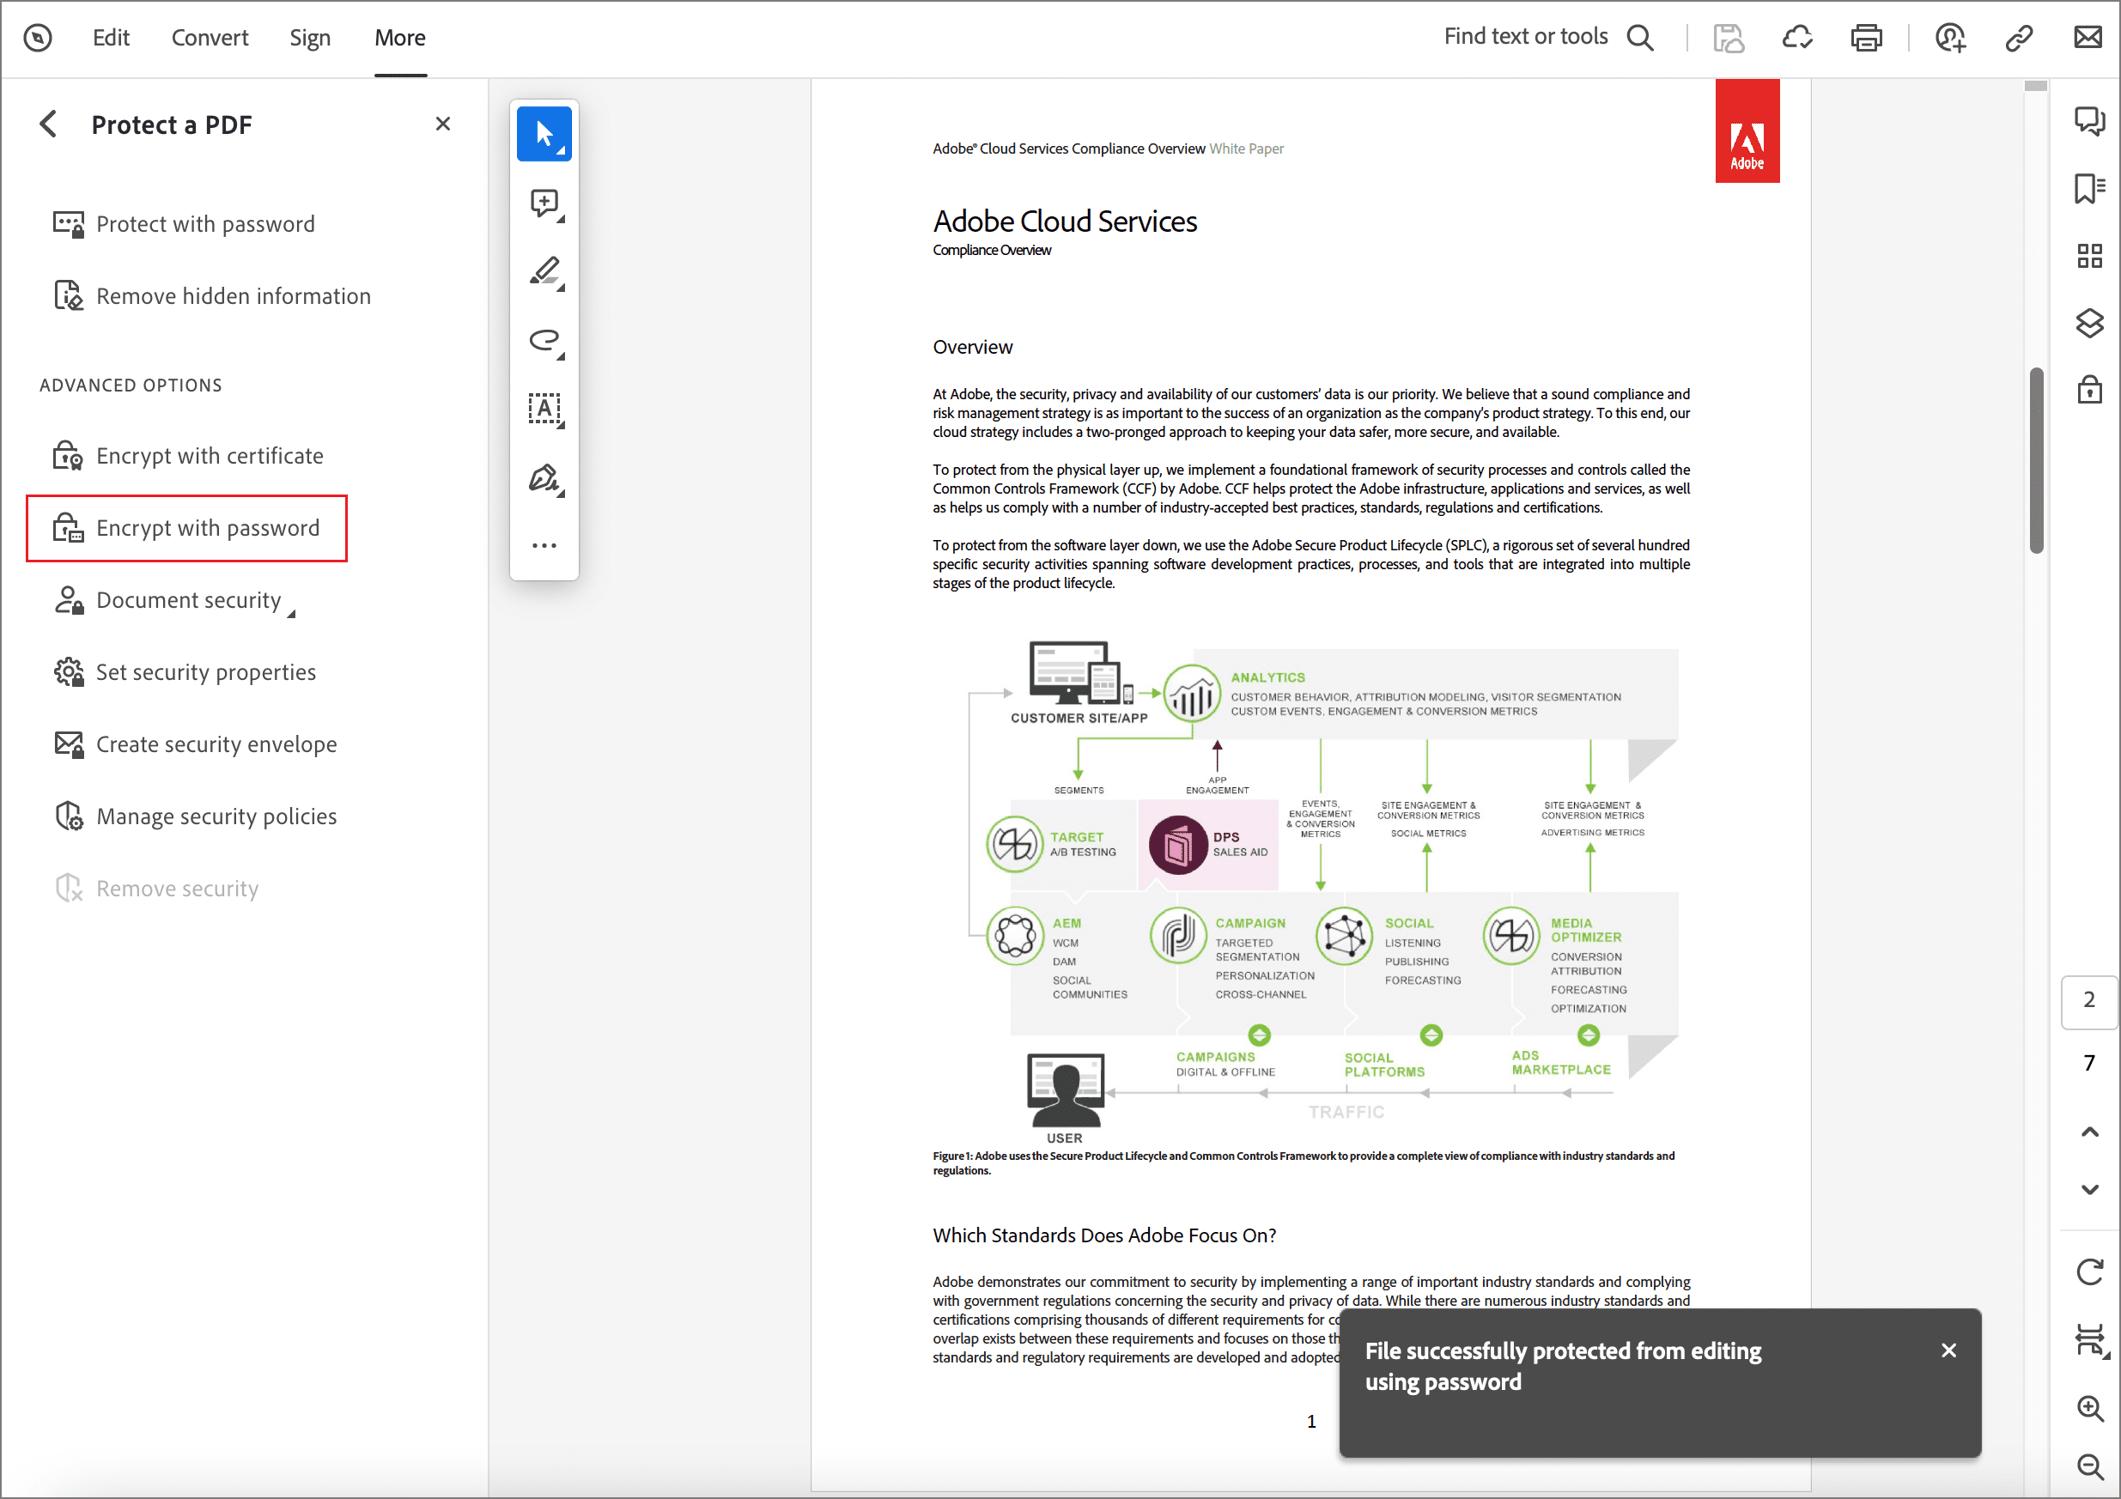Open the Comments panel
Viewport: 2121px width, 1499px height.
tap(2089, 121)
